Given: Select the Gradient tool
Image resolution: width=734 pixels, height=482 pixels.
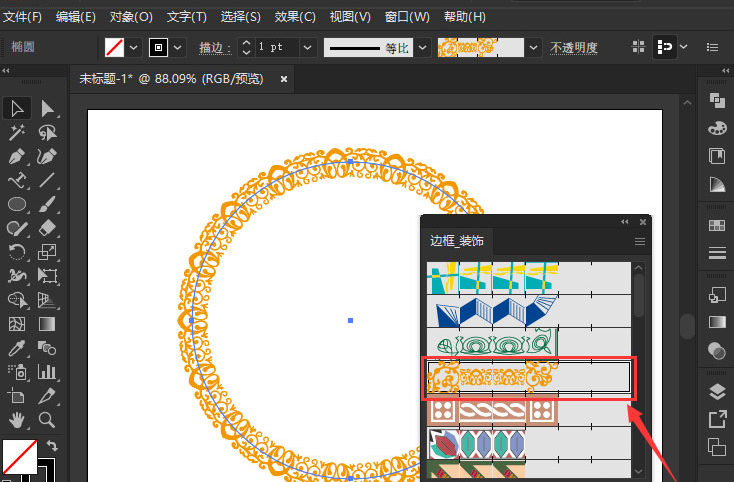Looking at the screenshot, I should 47,324.
